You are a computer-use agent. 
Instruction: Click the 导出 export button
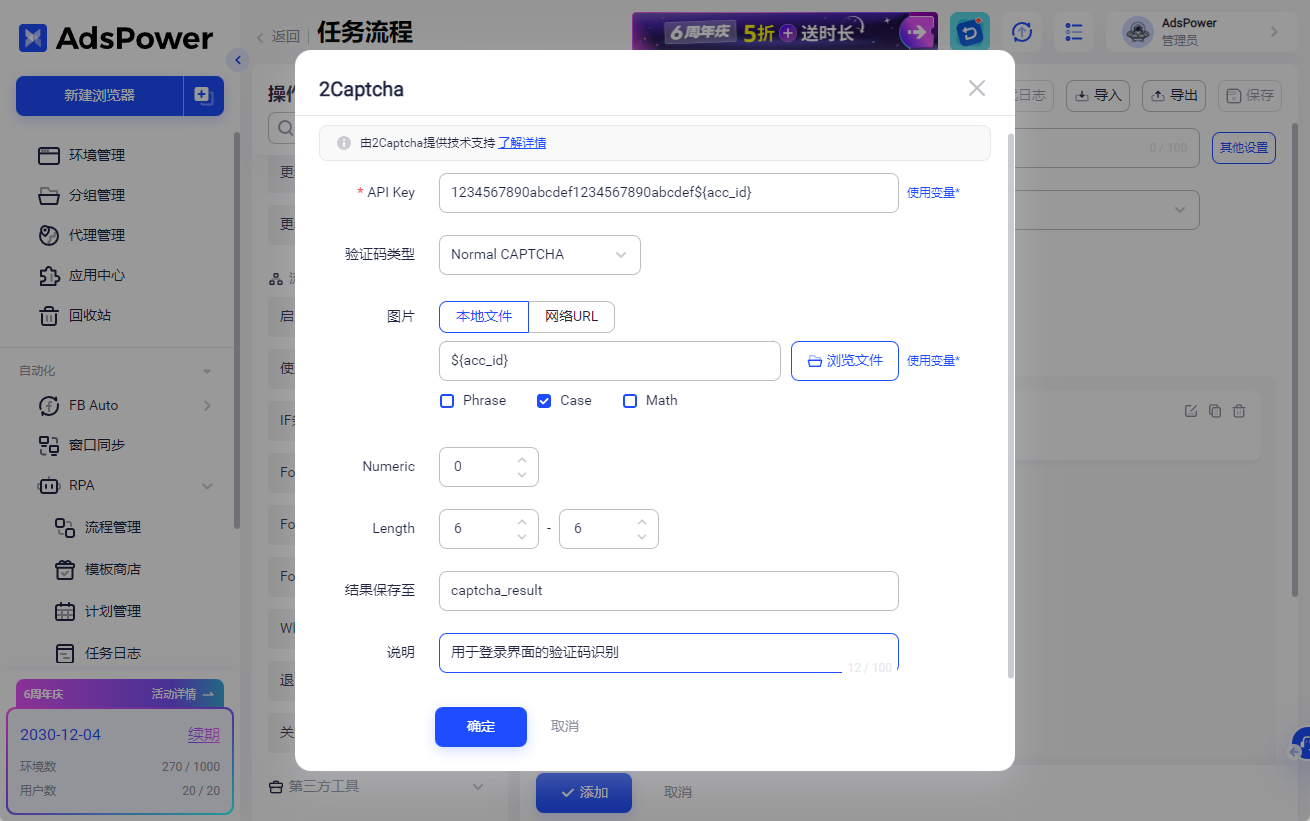click(x=1174, y=96)
